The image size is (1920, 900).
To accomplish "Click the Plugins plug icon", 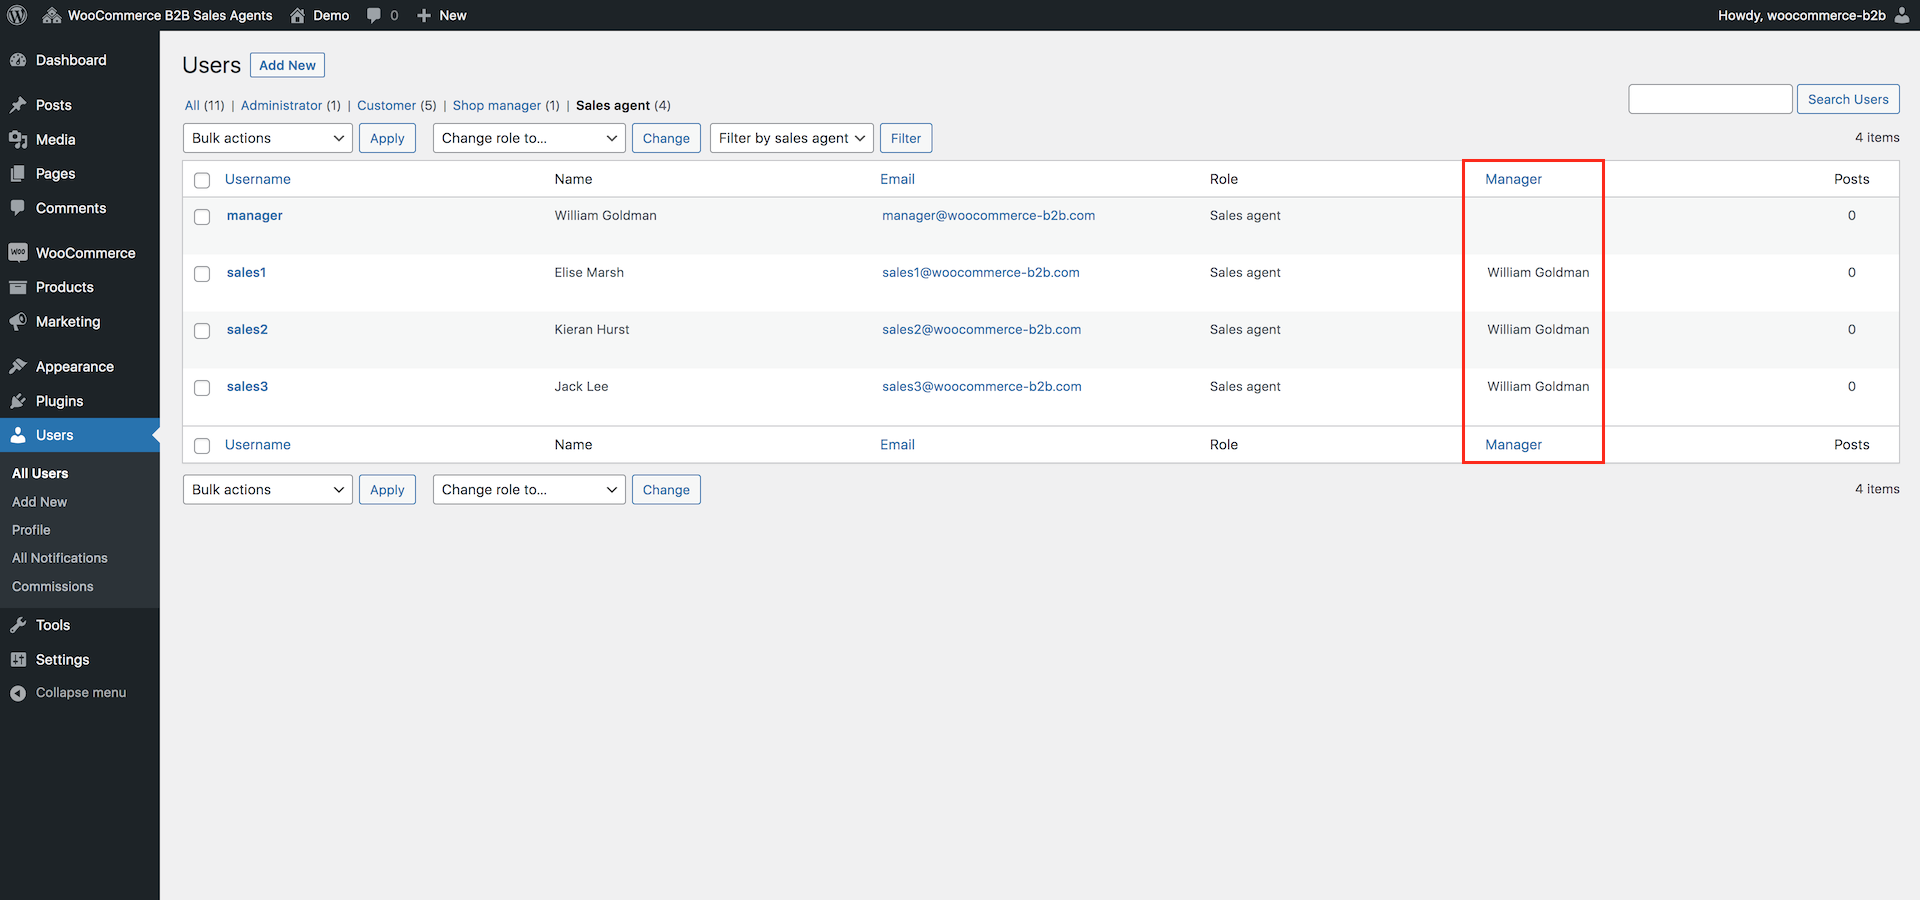I will click(18, 401).
